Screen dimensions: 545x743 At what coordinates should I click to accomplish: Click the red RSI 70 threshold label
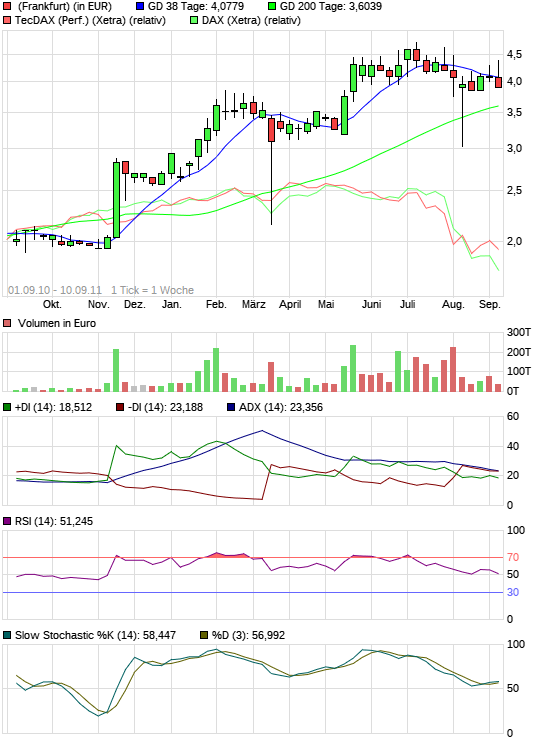(x=513, y=557)
